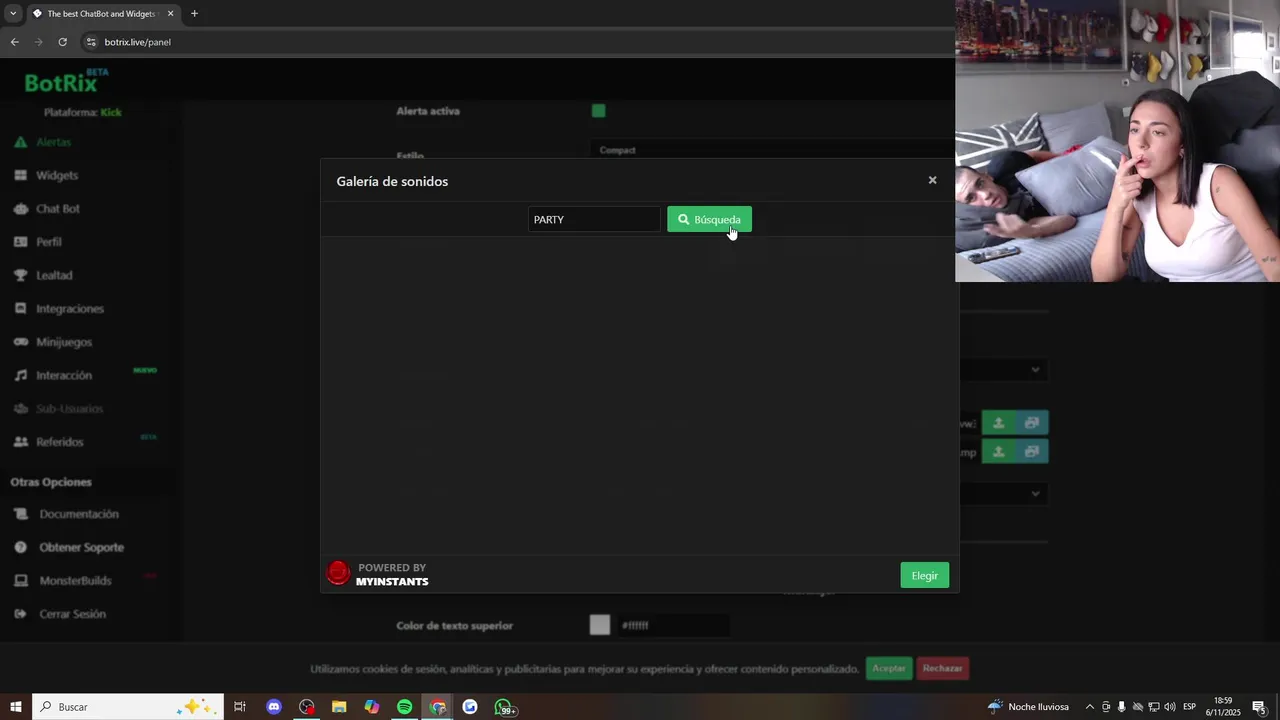Click Cerrar Sesión to log out
This screenshot has width=1280, height=720.
coord(72,614)
